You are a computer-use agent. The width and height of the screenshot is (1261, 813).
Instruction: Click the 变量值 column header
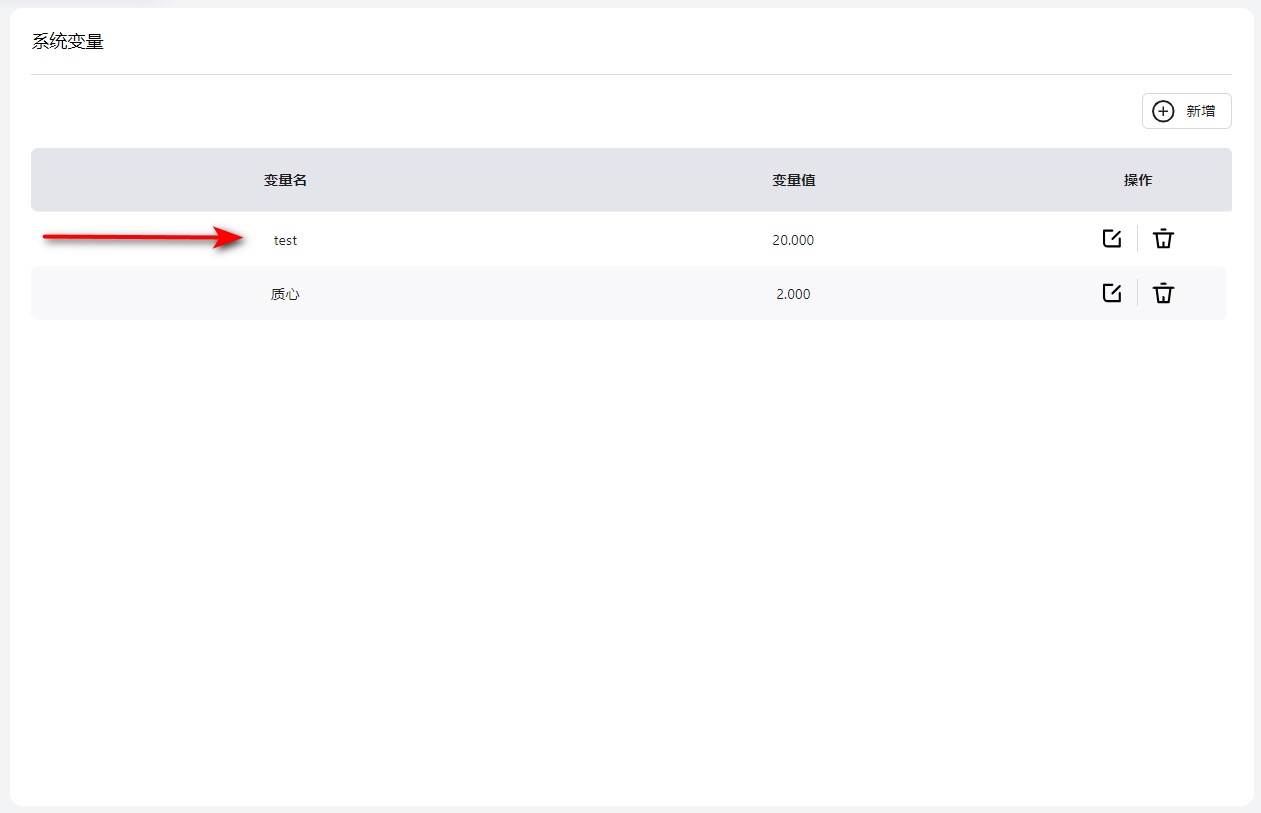[x=793, y=180]
